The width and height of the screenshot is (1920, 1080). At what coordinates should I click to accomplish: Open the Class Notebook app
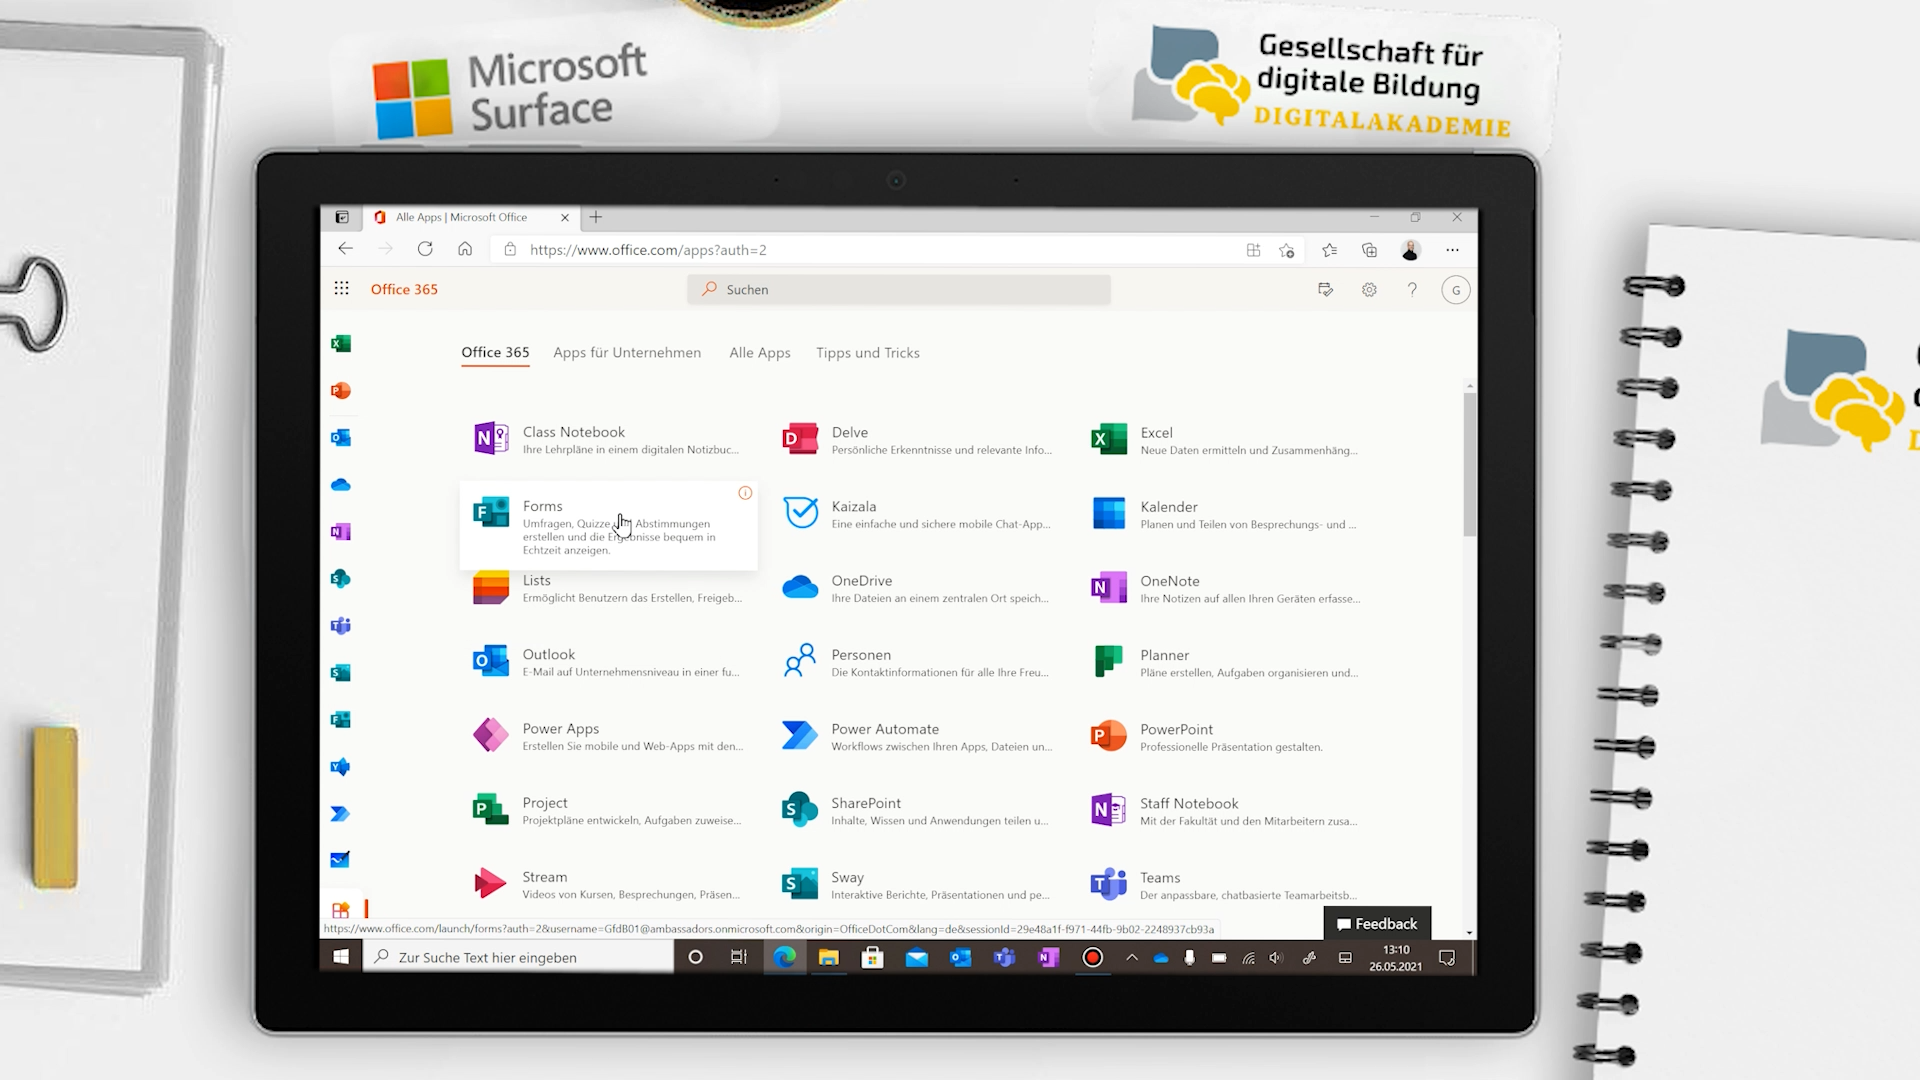[x=608, y=439]
